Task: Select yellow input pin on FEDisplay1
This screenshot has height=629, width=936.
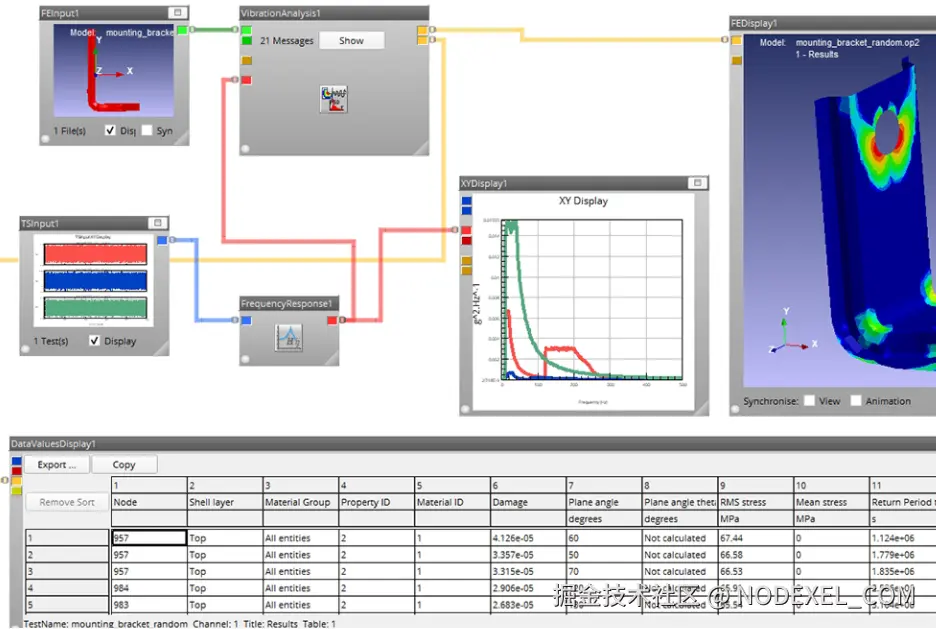Action: tap(737, 40)
